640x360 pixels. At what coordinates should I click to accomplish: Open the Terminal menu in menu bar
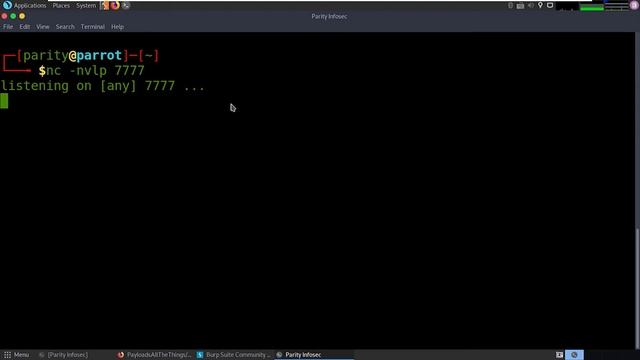(92, 27)
